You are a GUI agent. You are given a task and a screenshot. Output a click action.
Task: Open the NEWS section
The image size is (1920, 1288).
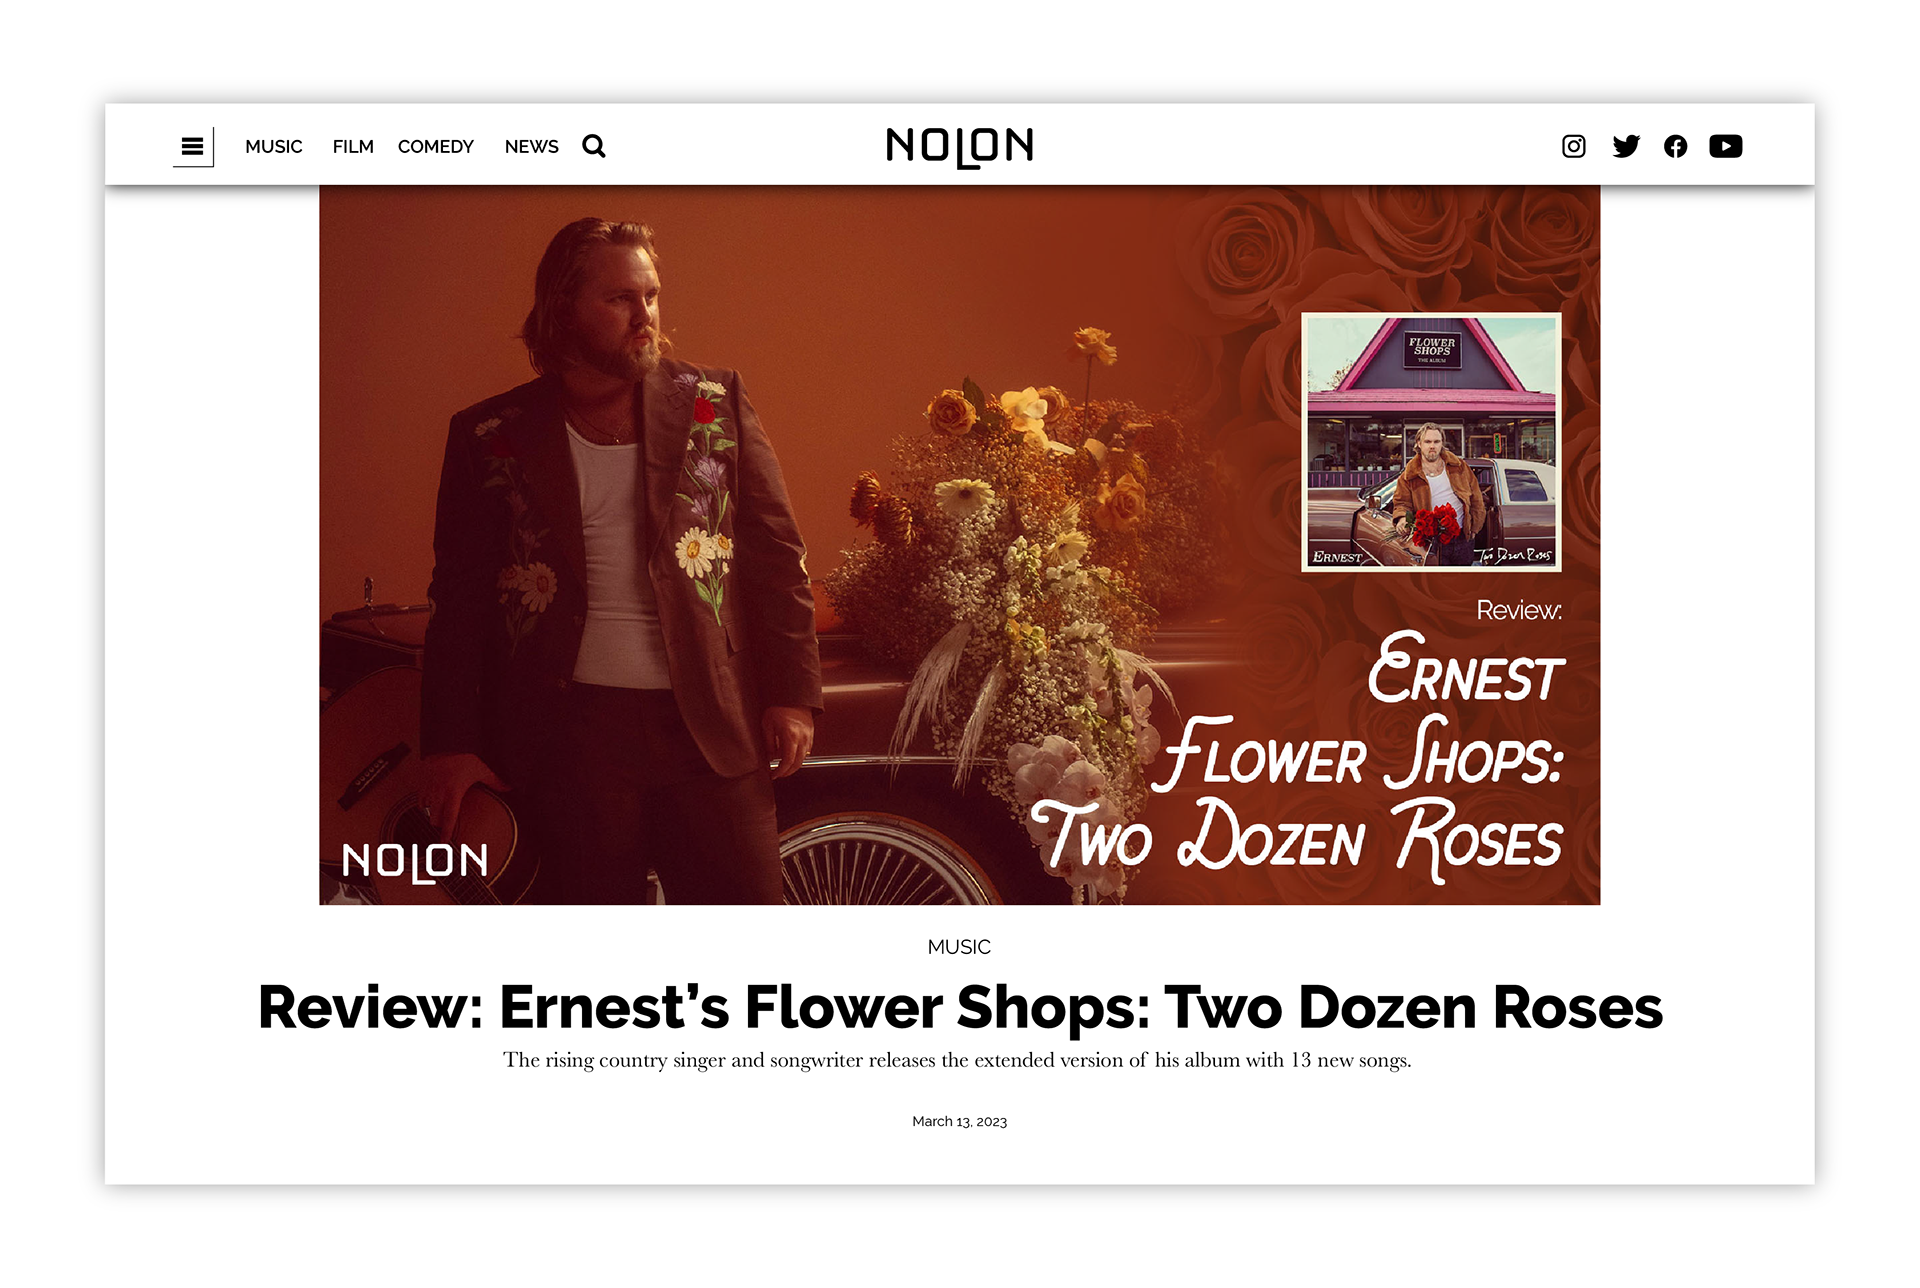point(531,147)
